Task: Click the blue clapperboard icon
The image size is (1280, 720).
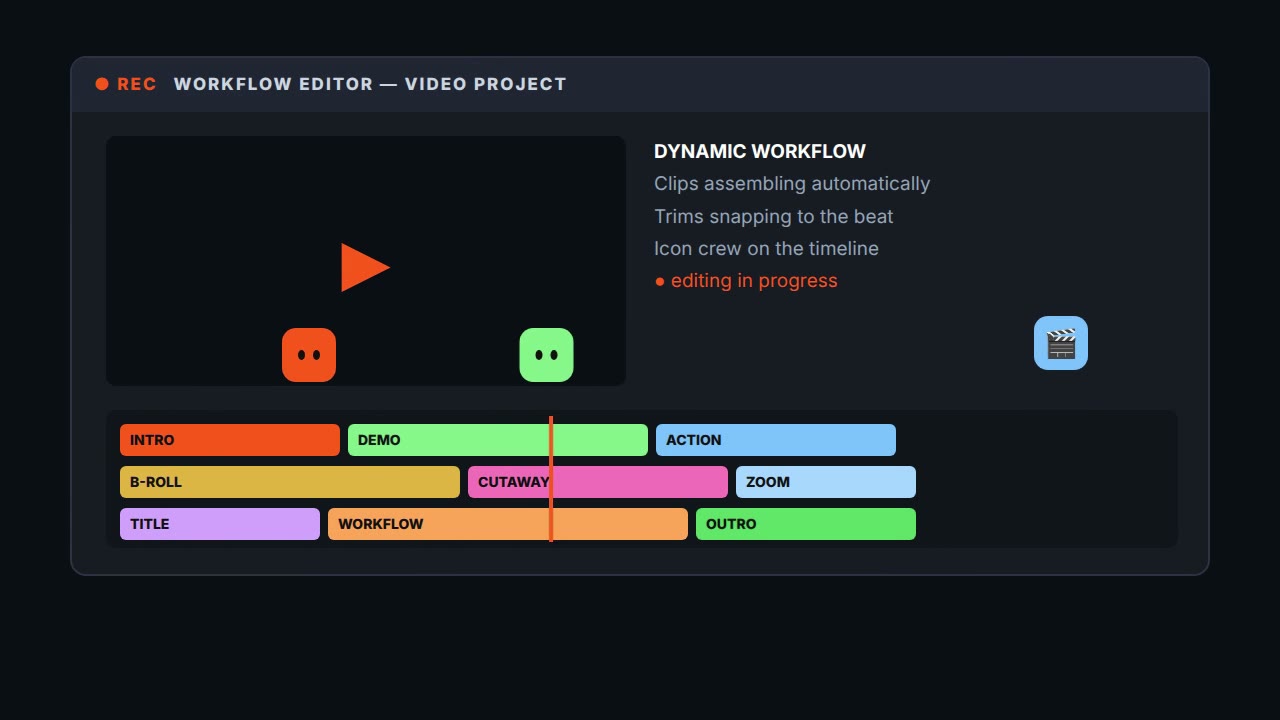Action: click(1061, 343)
